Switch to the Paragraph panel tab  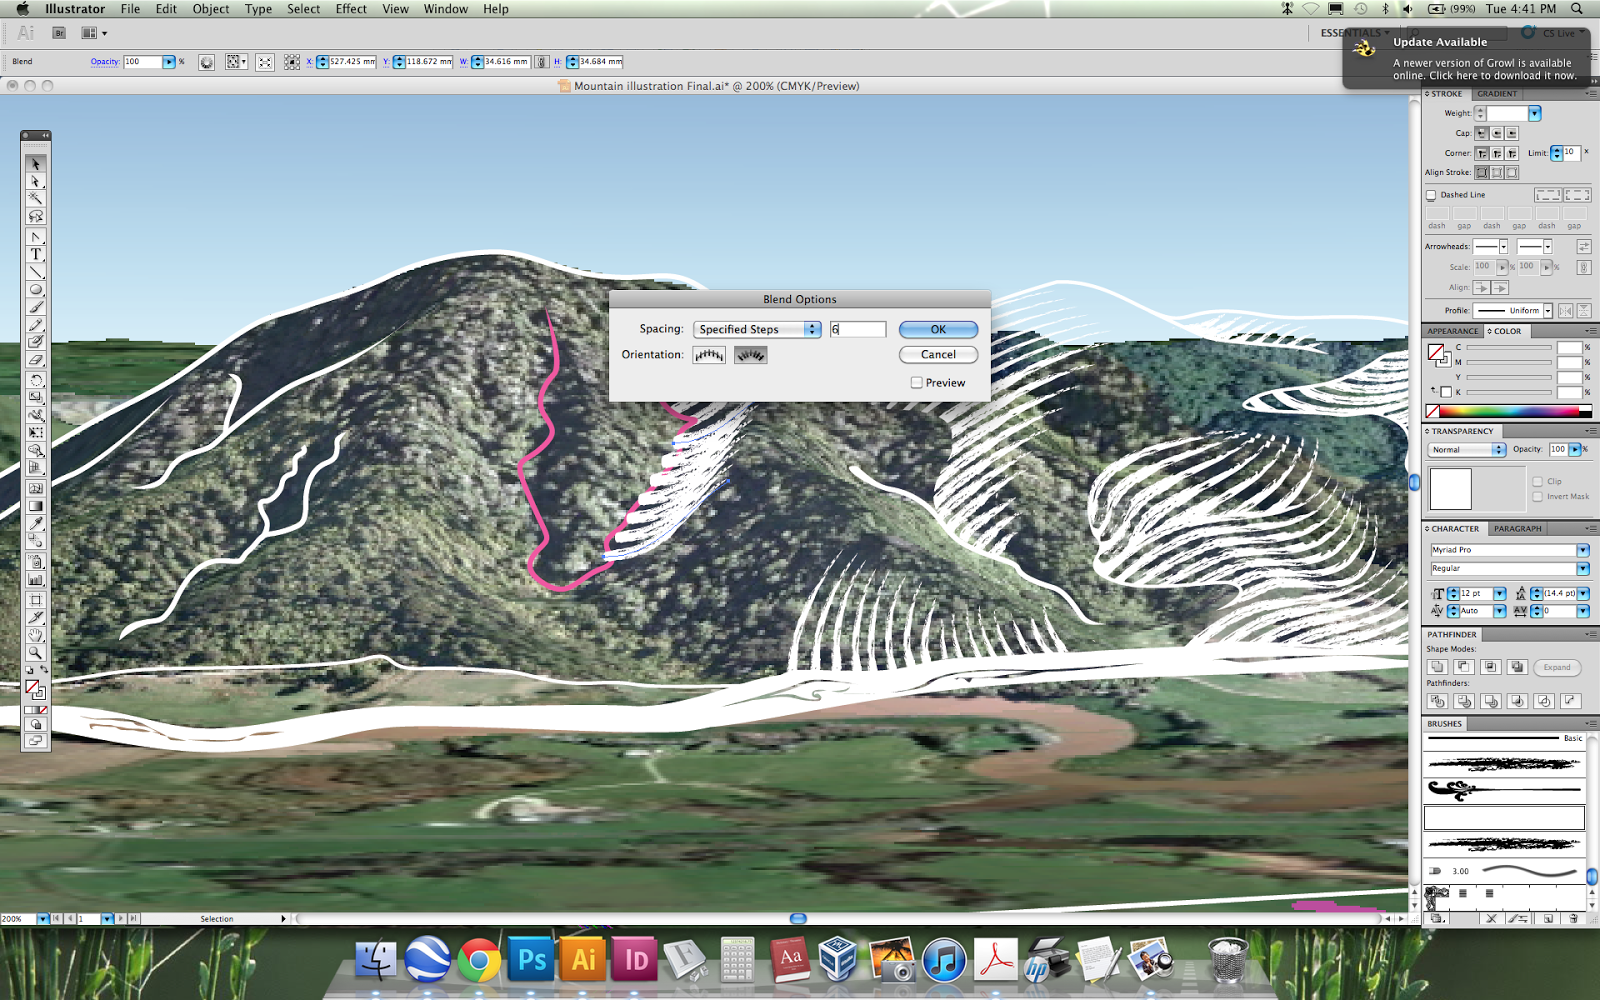[1518, 529]
